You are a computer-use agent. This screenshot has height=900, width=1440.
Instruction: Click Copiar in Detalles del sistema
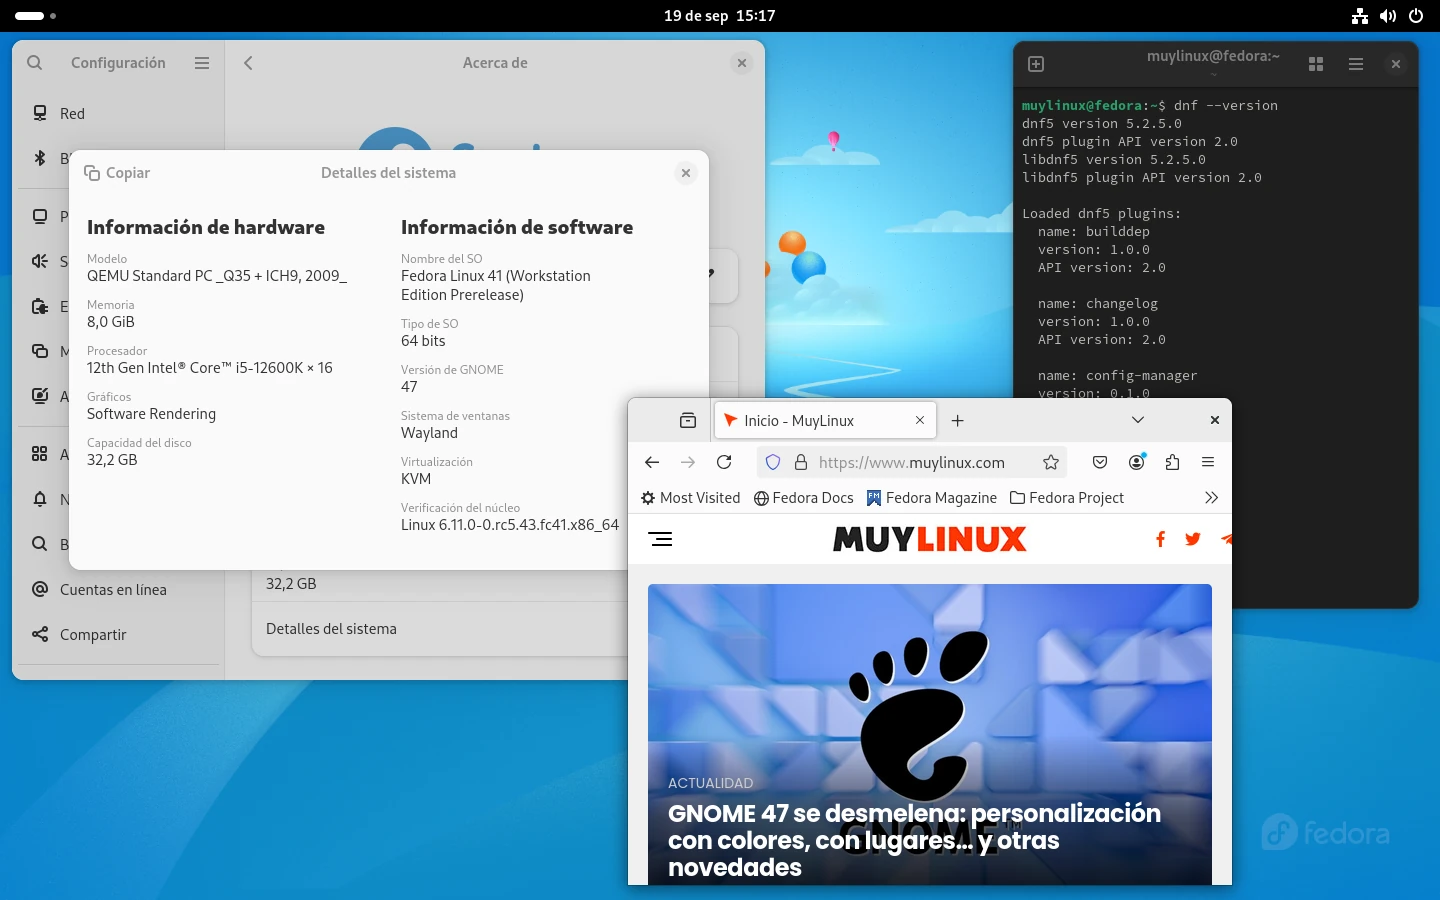pyautogui.click(x=117, y=173)
